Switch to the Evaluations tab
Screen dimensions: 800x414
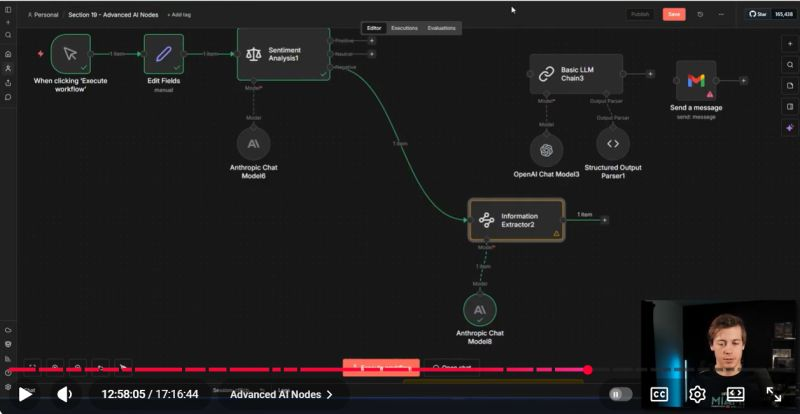coord(441,28)
